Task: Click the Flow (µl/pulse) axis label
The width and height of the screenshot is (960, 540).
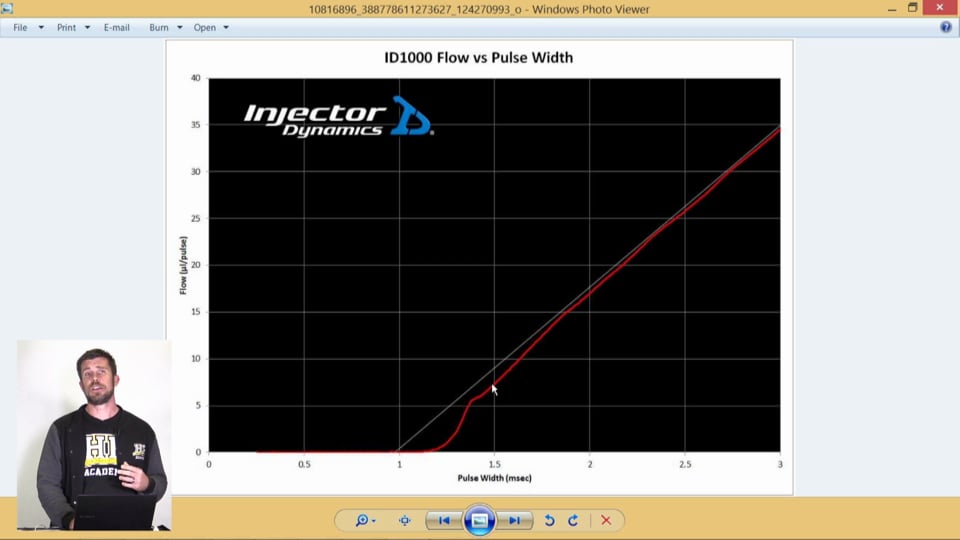Action: (x=183, y=265)
